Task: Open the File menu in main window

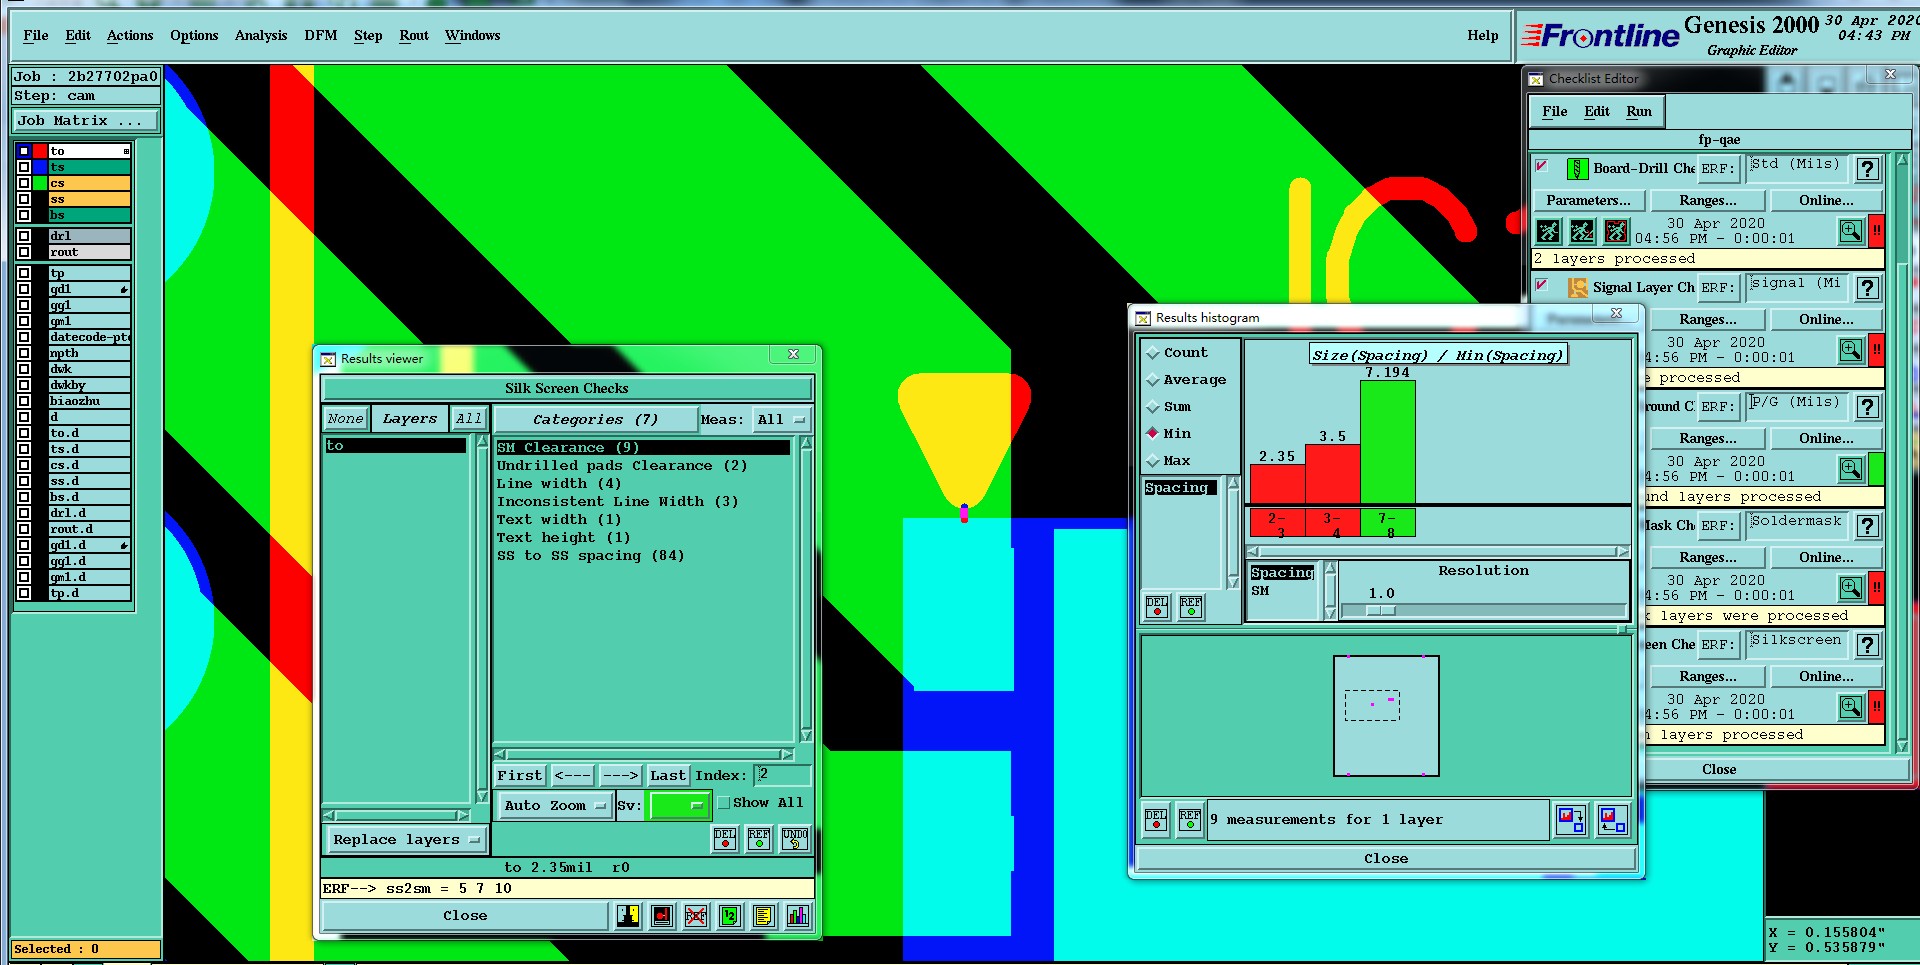Action: click(x=36, y=36)
